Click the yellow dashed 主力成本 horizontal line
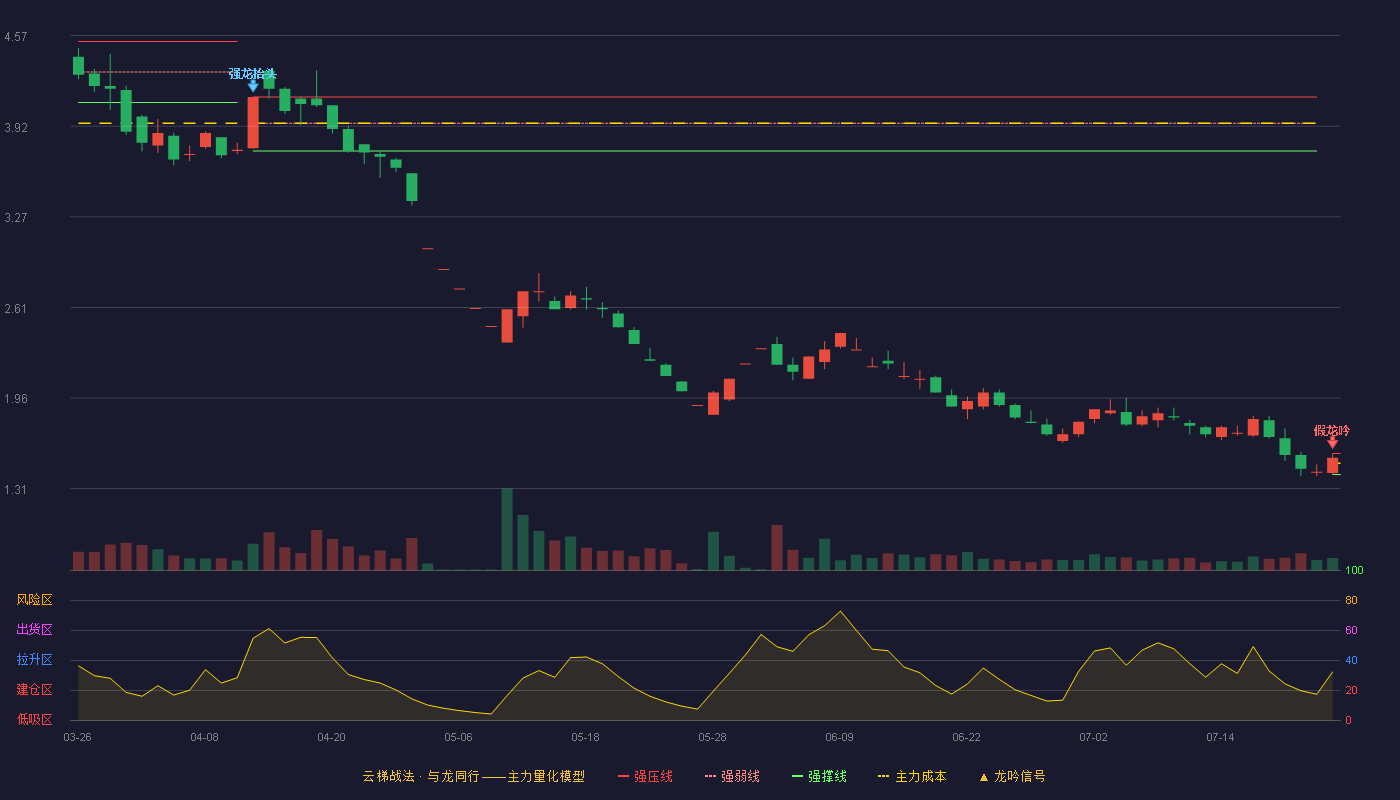1400x800 pixels. tap(697, 124)
